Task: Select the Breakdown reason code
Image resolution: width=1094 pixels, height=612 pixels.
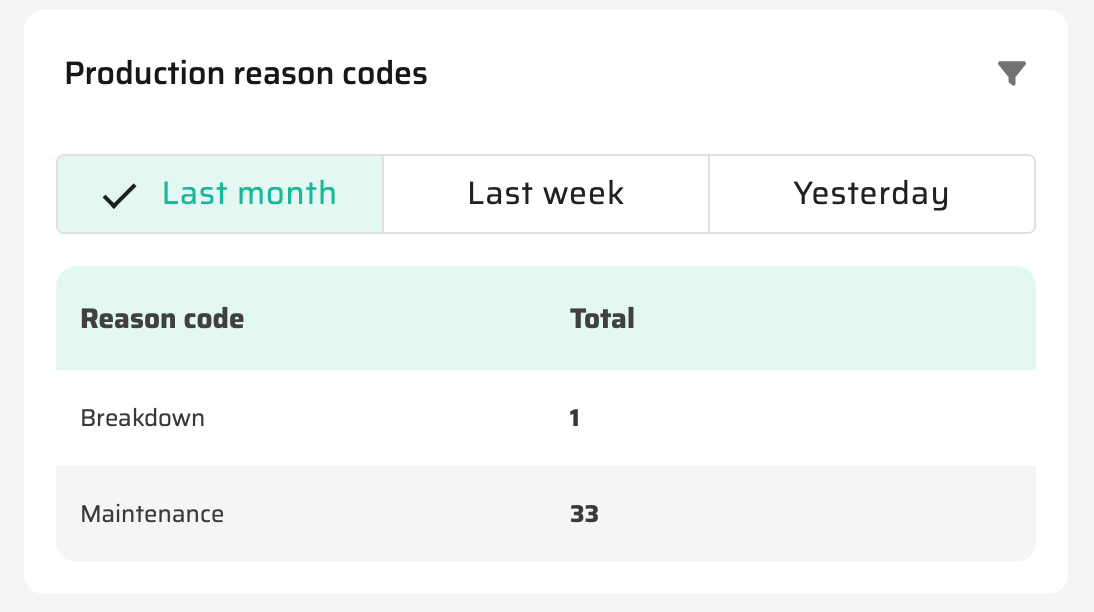Action: coord(143,418)
